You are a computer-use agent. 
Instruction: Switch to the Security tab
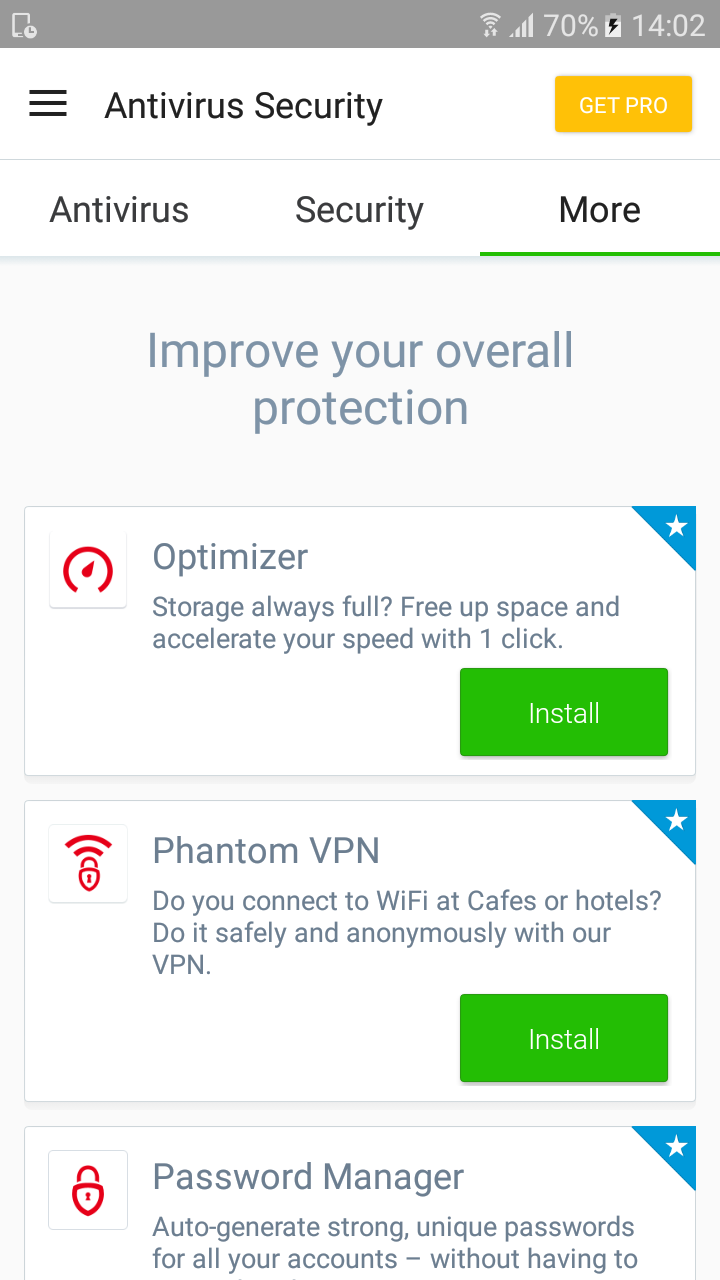coord(360,210)
